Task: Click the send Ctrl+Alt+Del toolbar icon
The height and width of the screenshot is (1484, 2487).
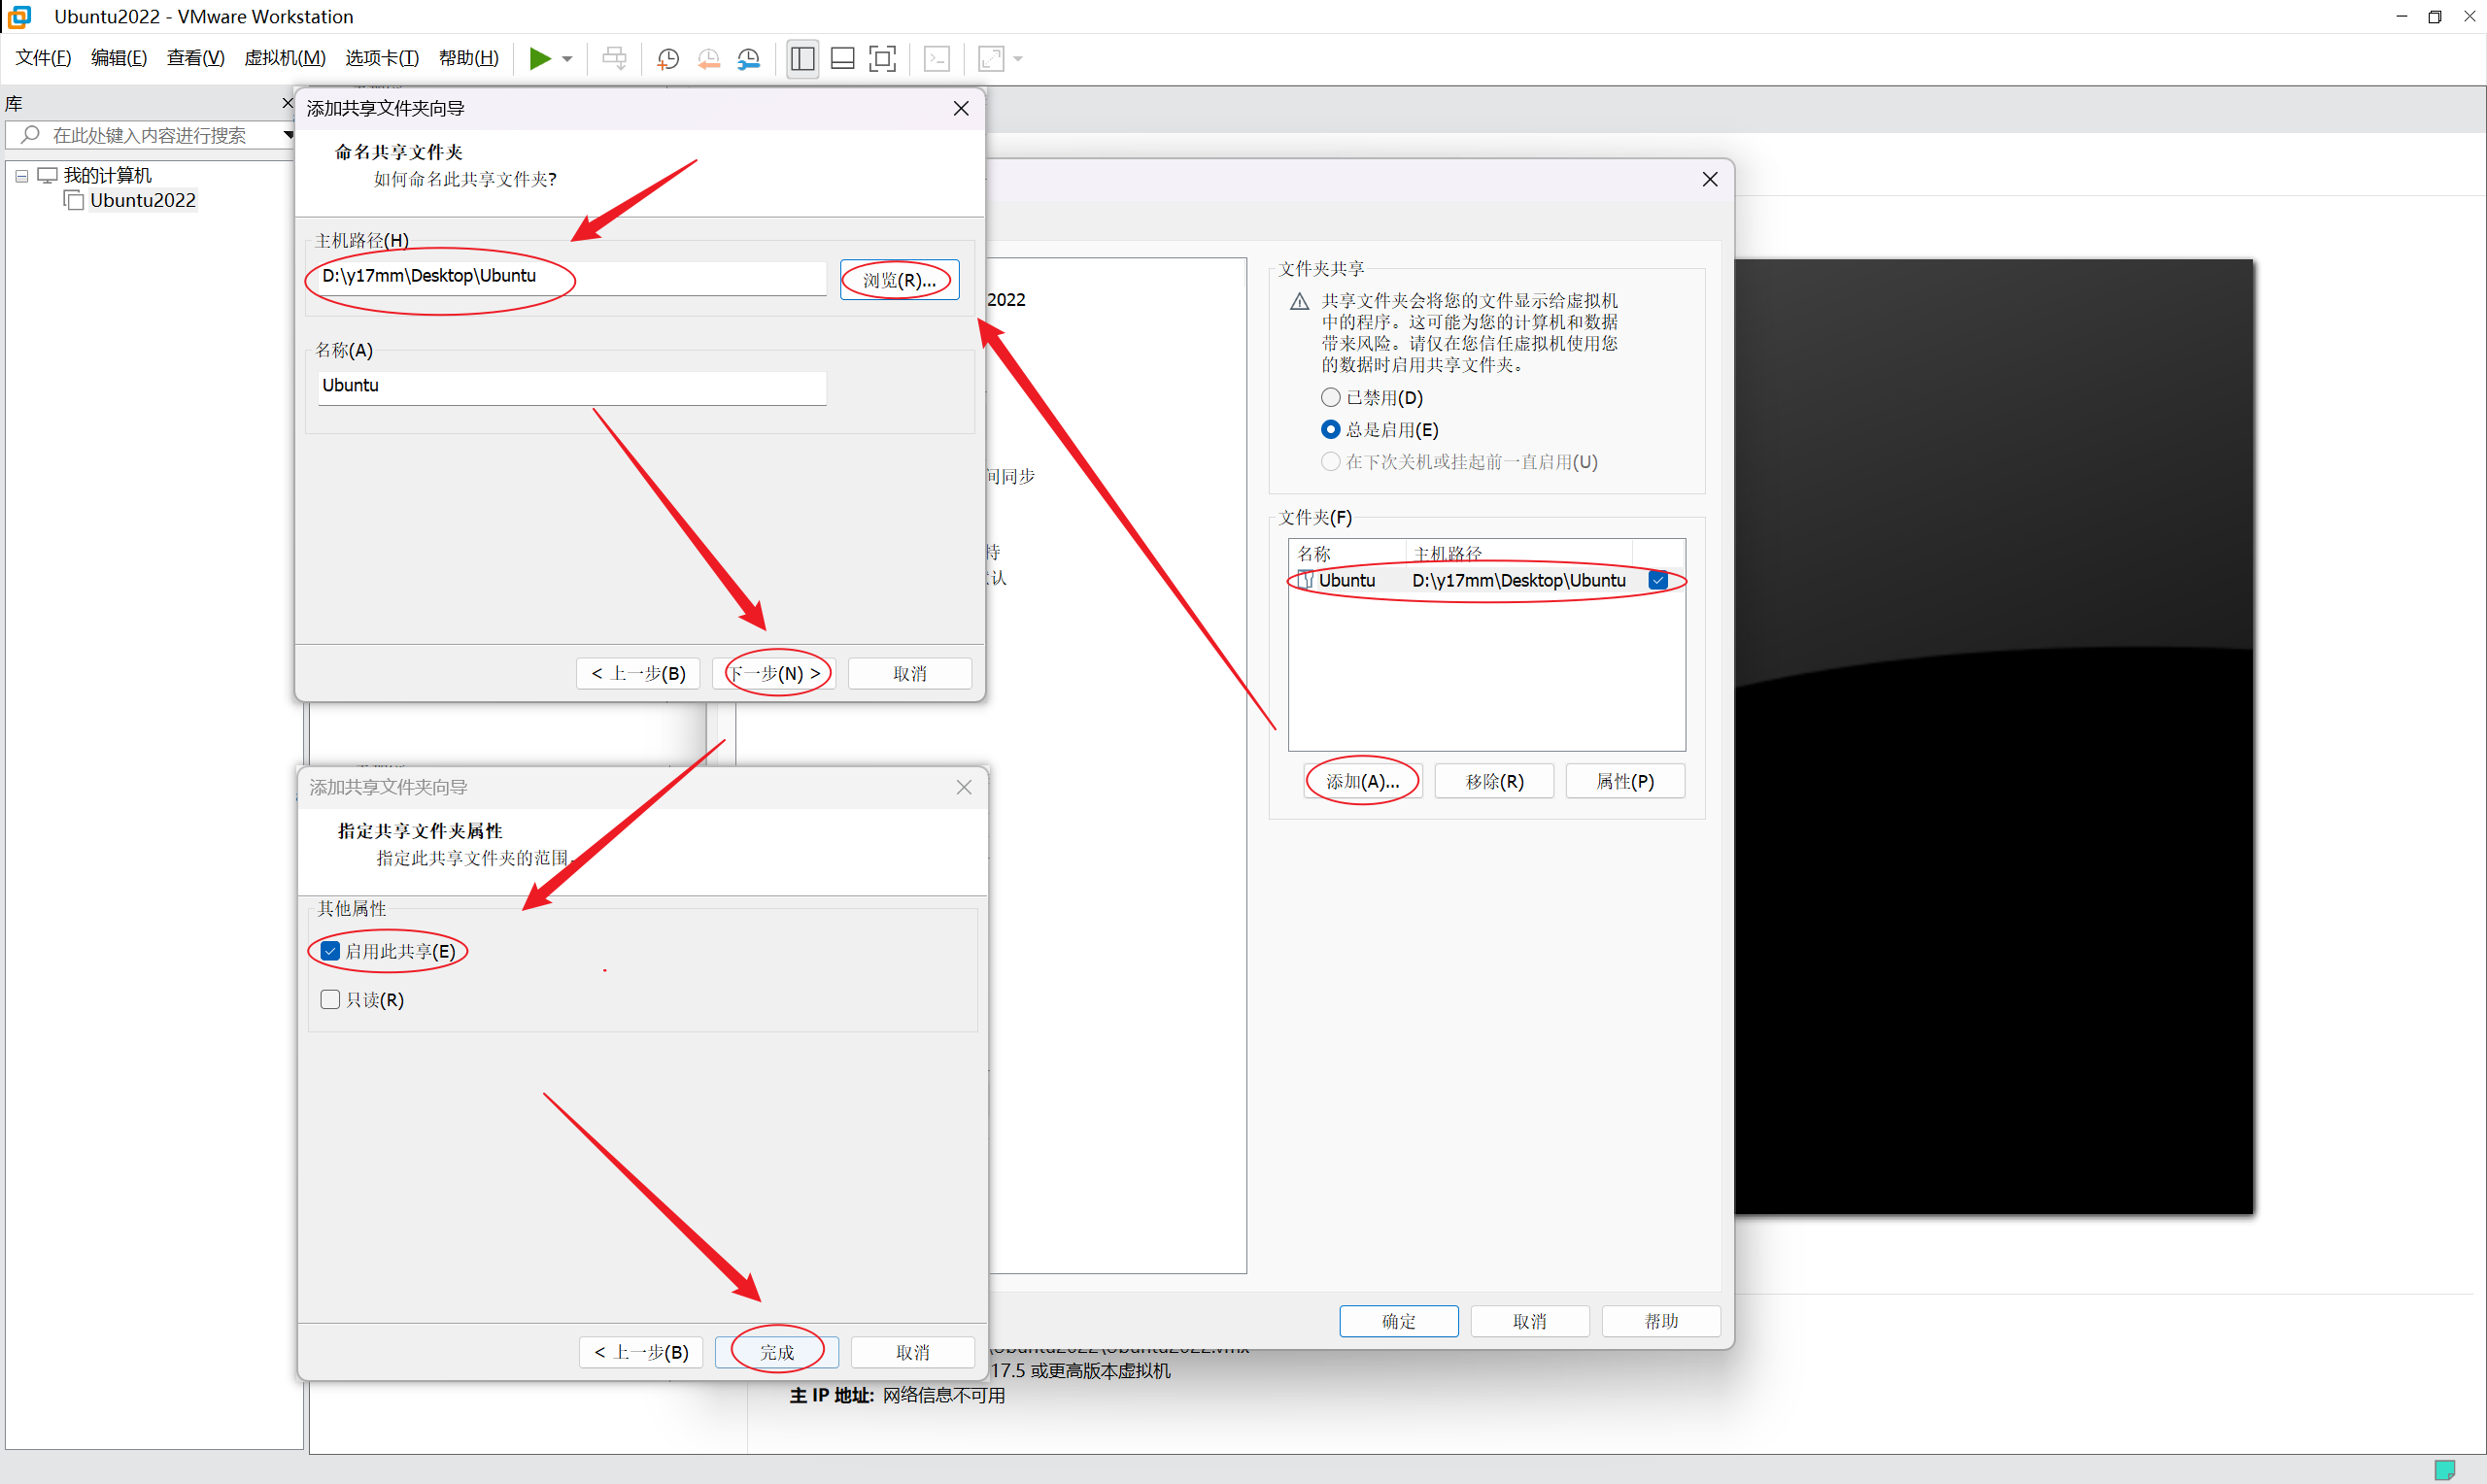Action: 614,58
